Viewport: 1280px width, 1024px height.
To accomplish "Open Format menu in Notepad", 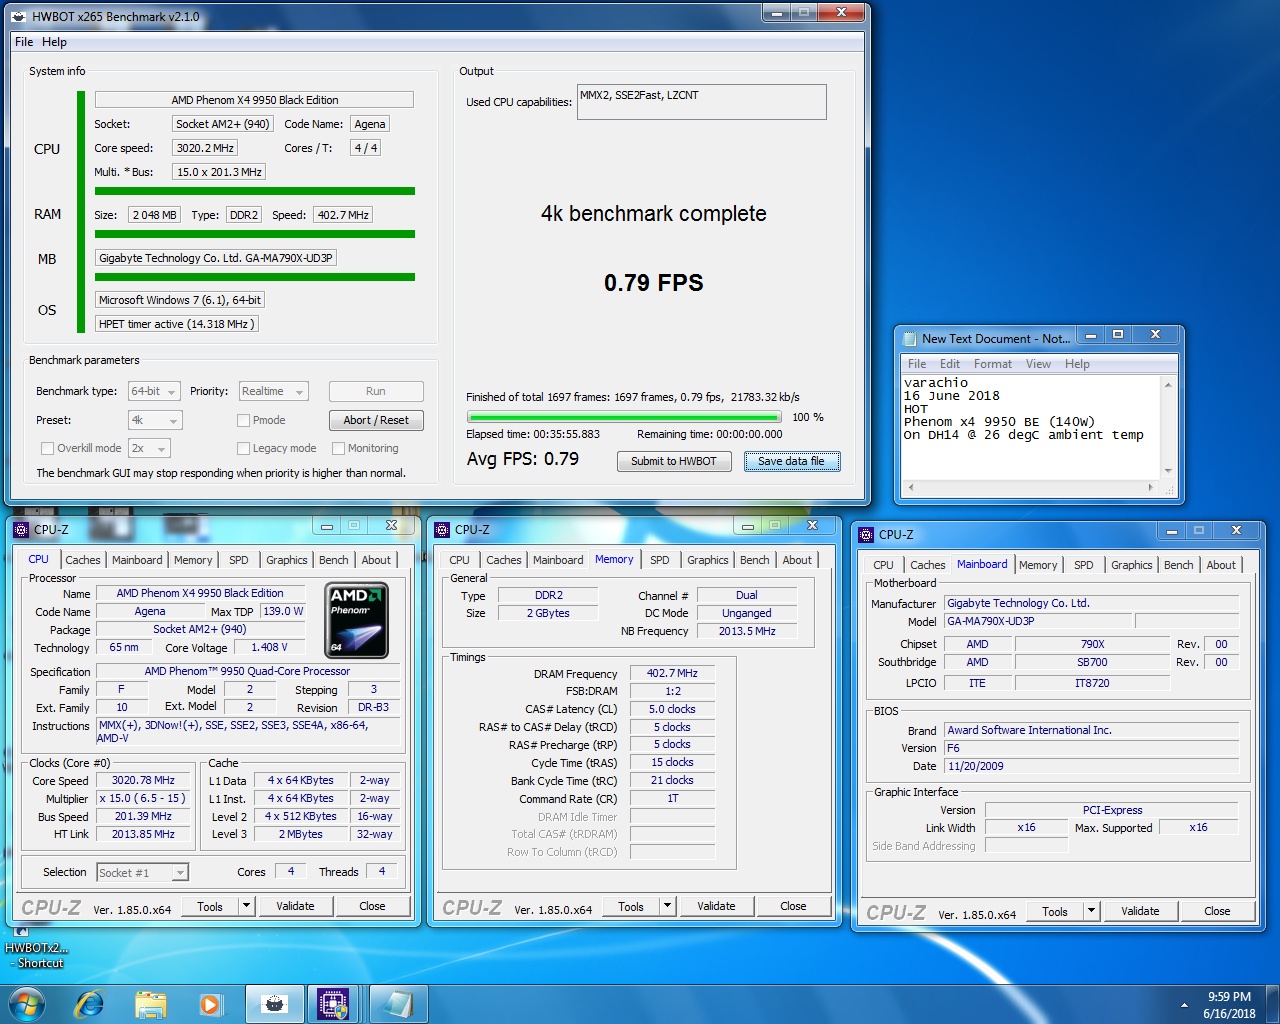I will [992, 364].
